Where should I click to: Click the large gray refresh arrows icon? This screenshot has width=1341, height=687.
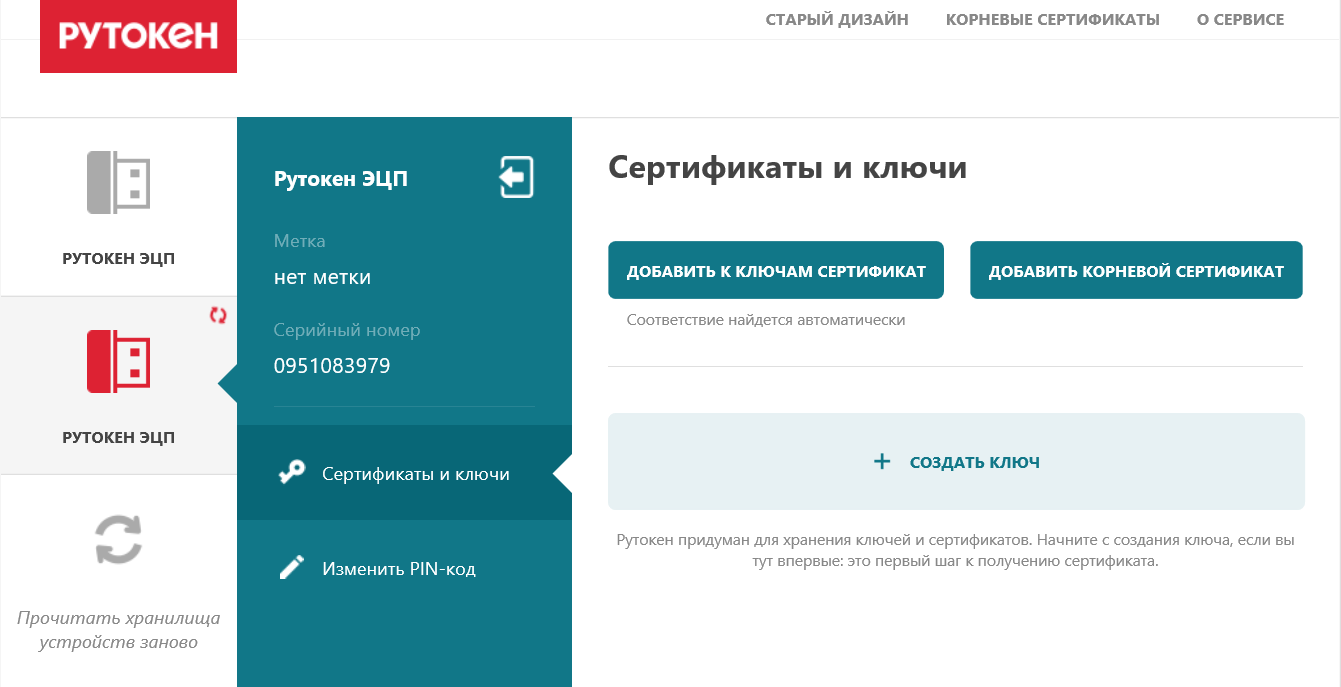tap(118, 540)
